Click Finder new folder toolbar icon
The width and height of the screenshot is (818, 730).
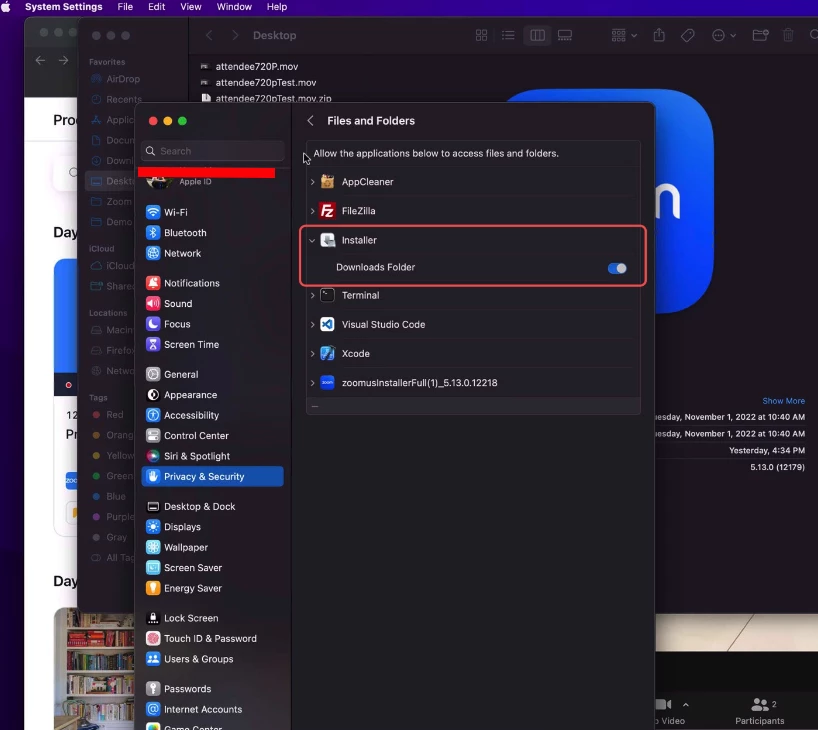click(x=760, y=35)
